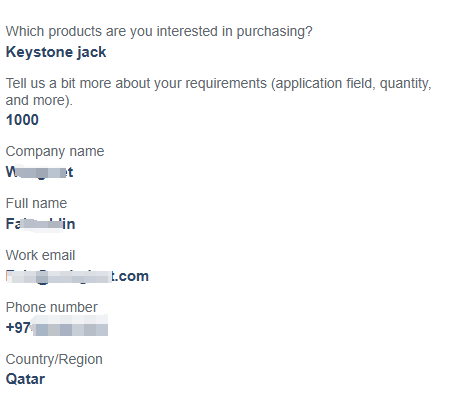Click the 'Work email' label
Image resolution: width=452 pixels, height=402 pixels.
(40, 255)
